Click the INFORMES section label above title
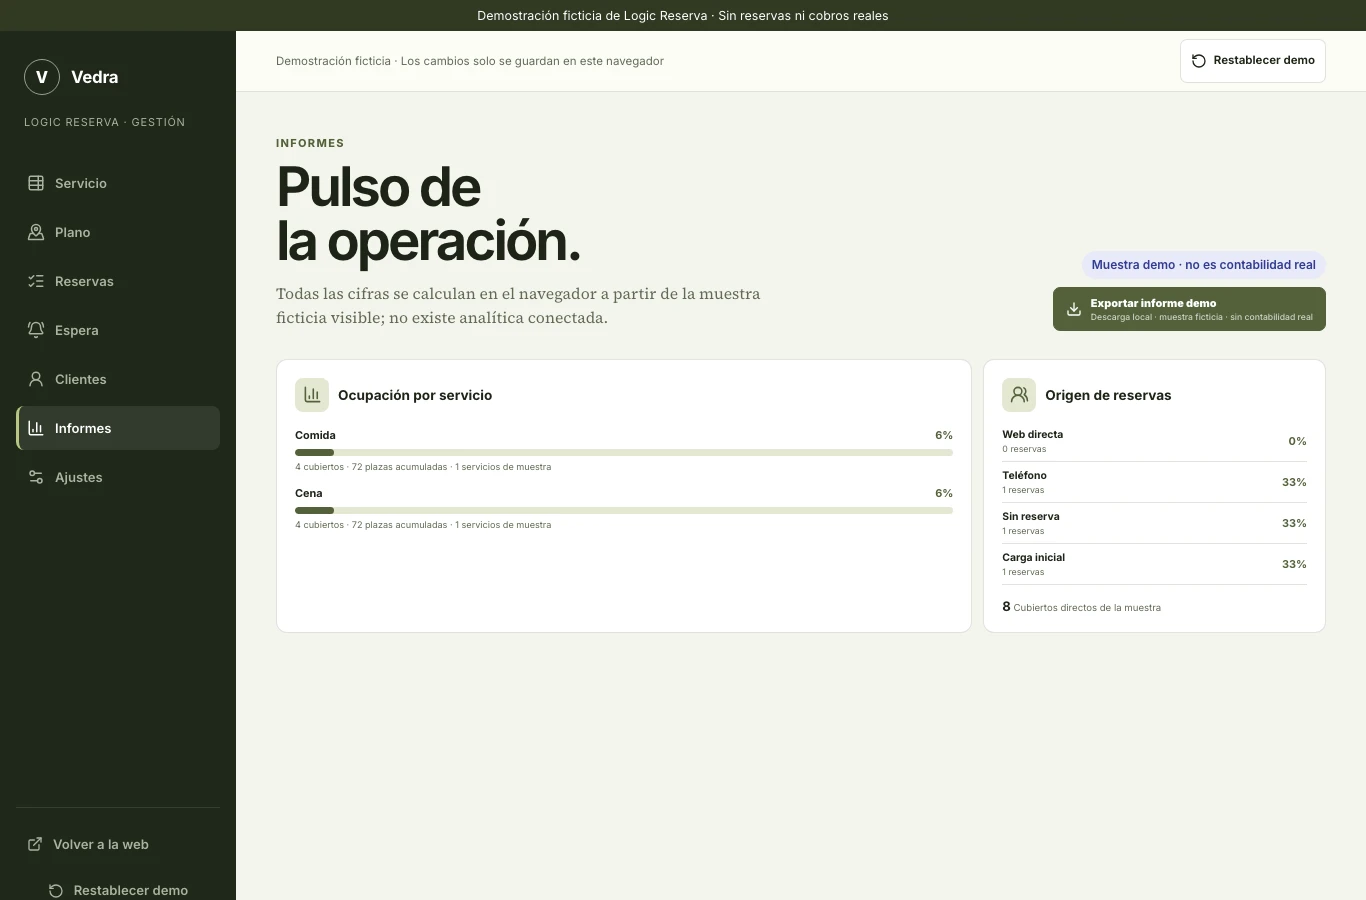1366x900 pixels. pyautogui.click(x=310, y=143)
